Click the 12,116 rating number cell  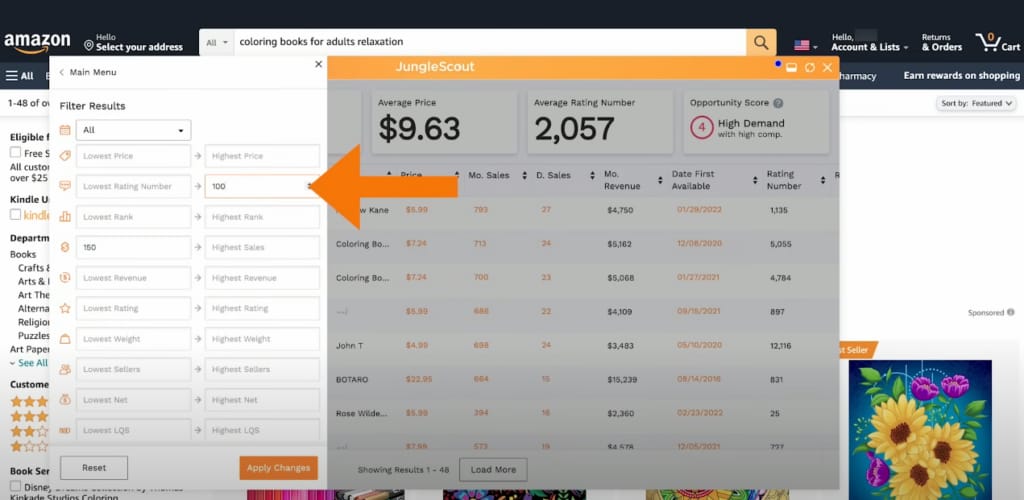[x=782, y=345]
